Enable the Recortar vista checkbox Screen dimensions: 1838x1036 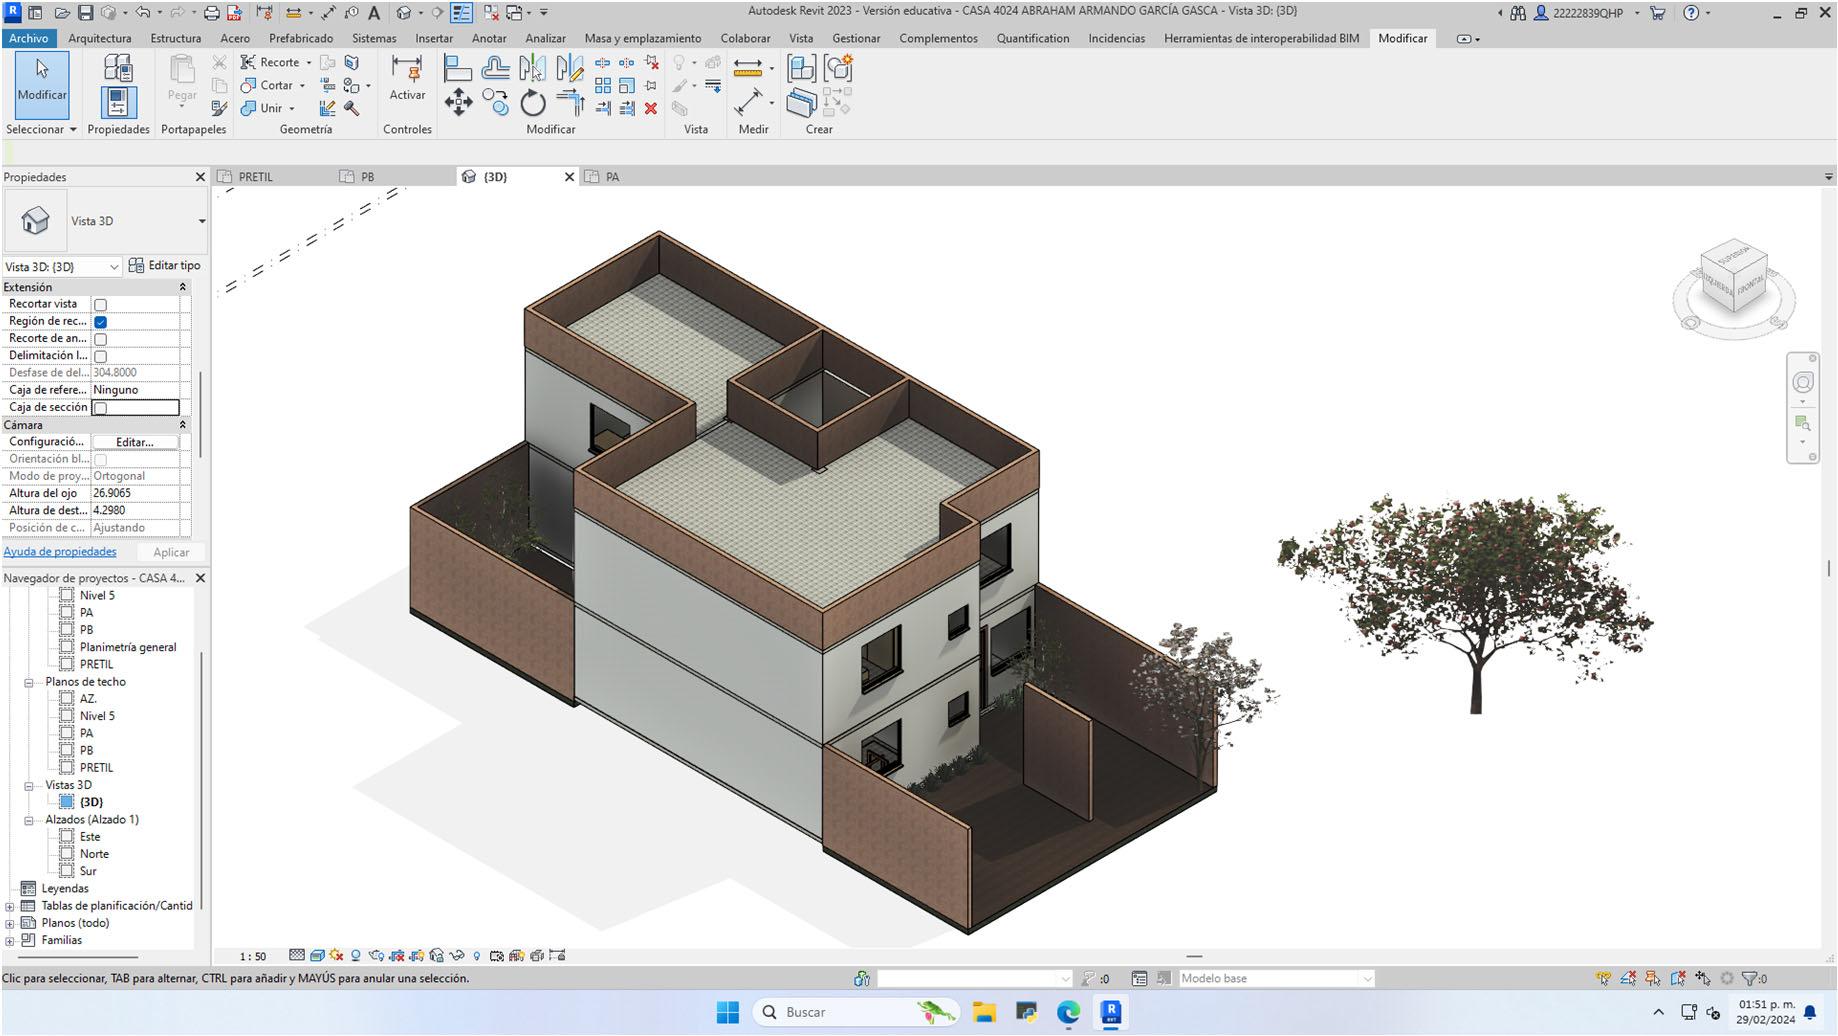100,304
